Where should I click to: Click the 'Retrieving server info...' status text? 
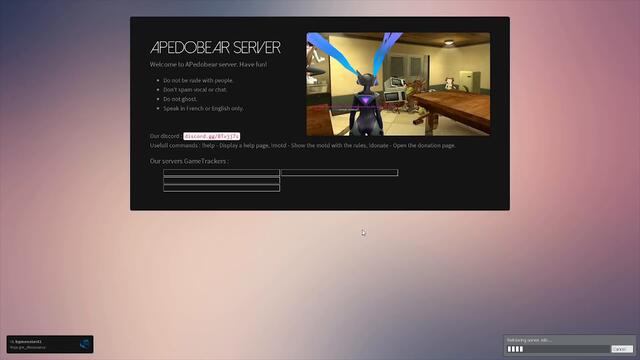[529, 340]
